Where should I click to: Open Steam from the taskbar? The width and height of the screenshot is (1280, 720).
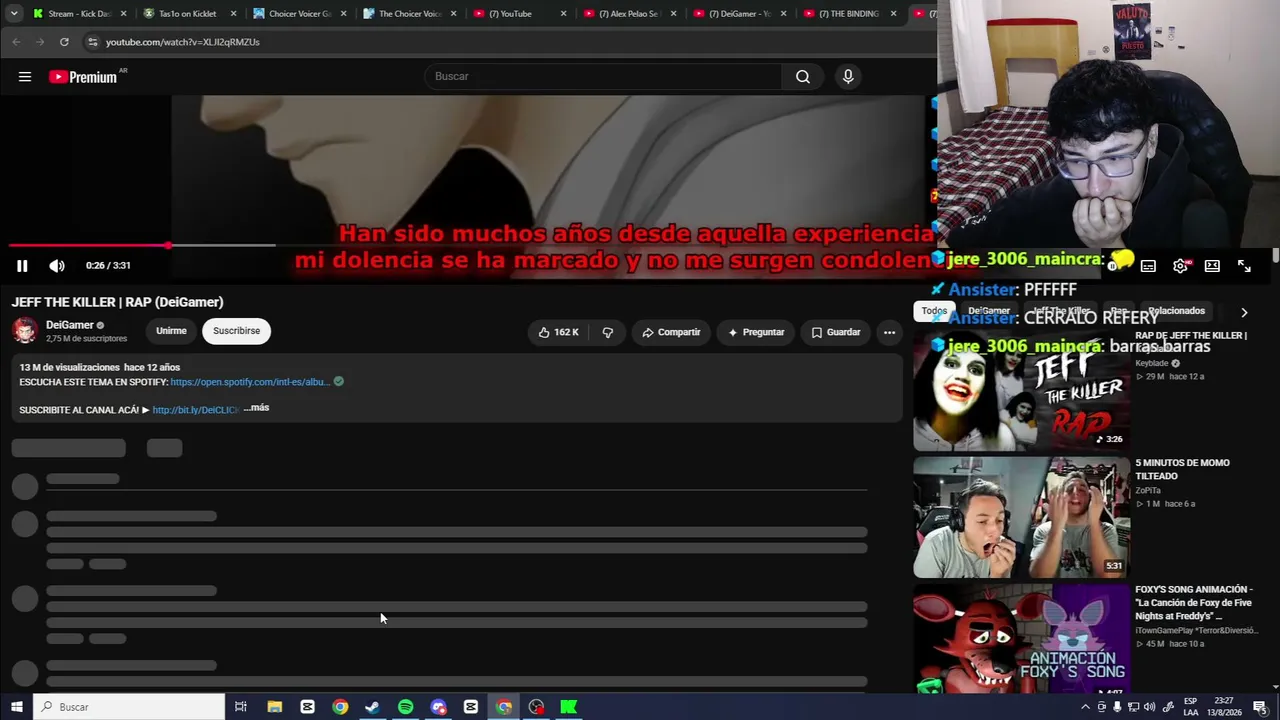point(372,707)
